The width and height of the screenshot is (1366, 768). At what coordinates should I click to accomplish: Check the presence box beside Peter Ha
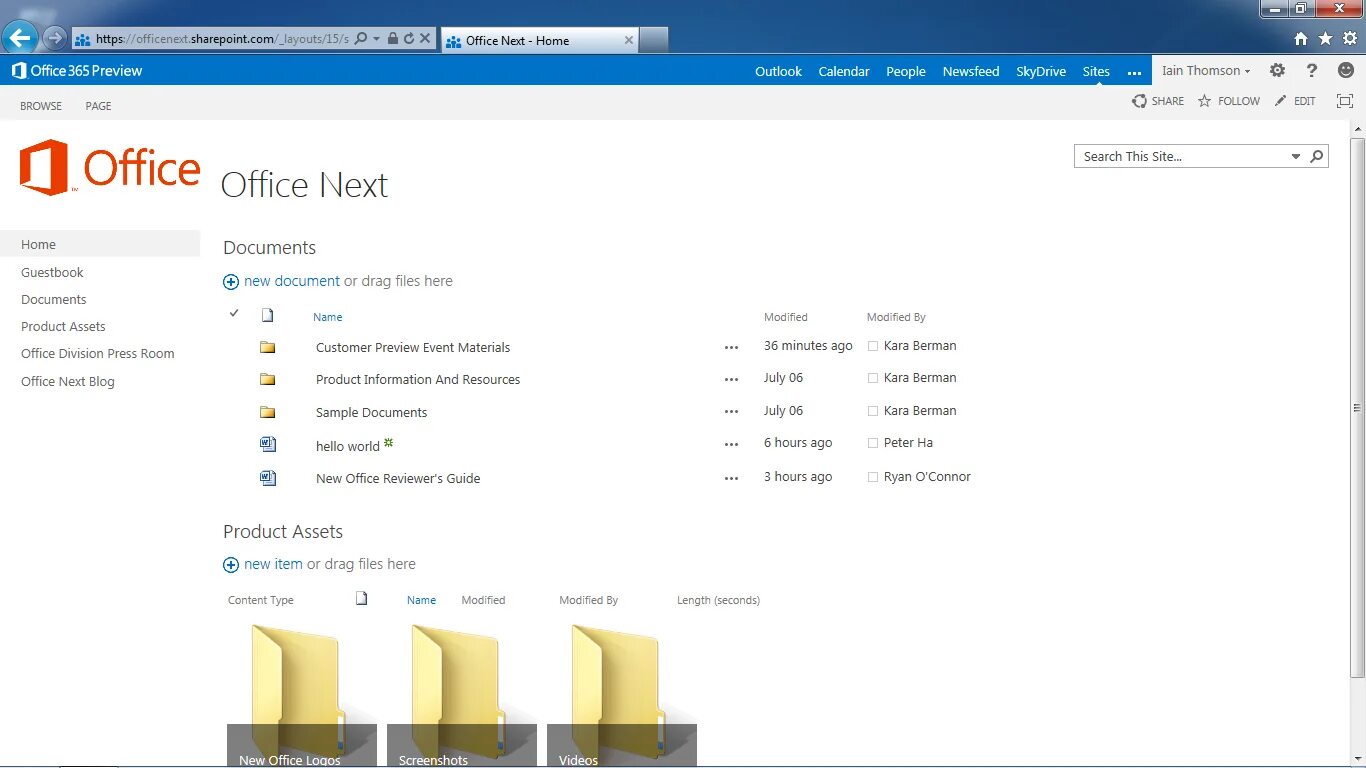[x=873, y=443]
